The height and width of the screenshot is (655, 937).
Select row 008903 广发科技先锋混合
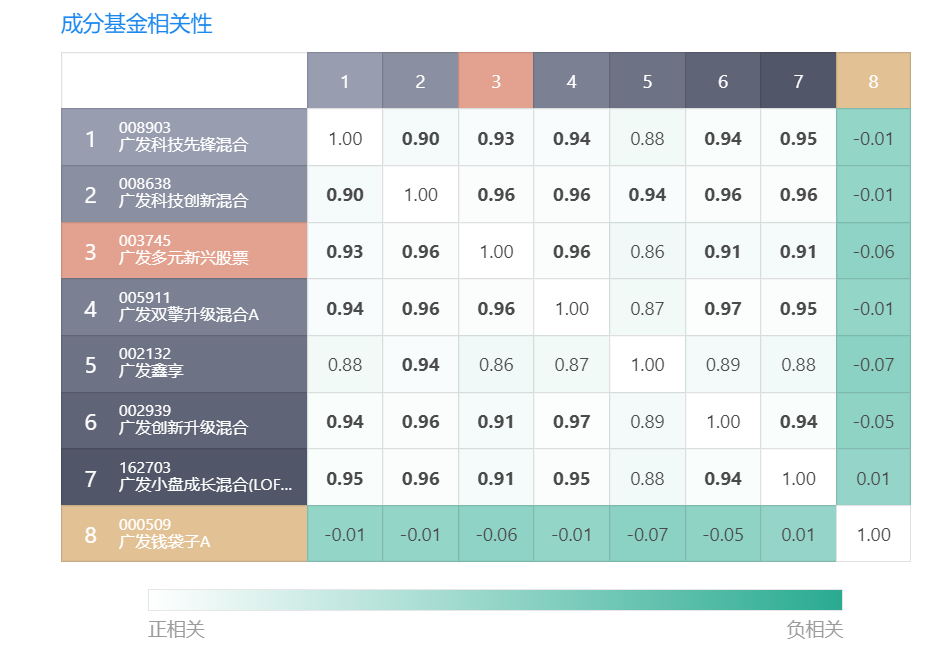(x=184, y=137)
